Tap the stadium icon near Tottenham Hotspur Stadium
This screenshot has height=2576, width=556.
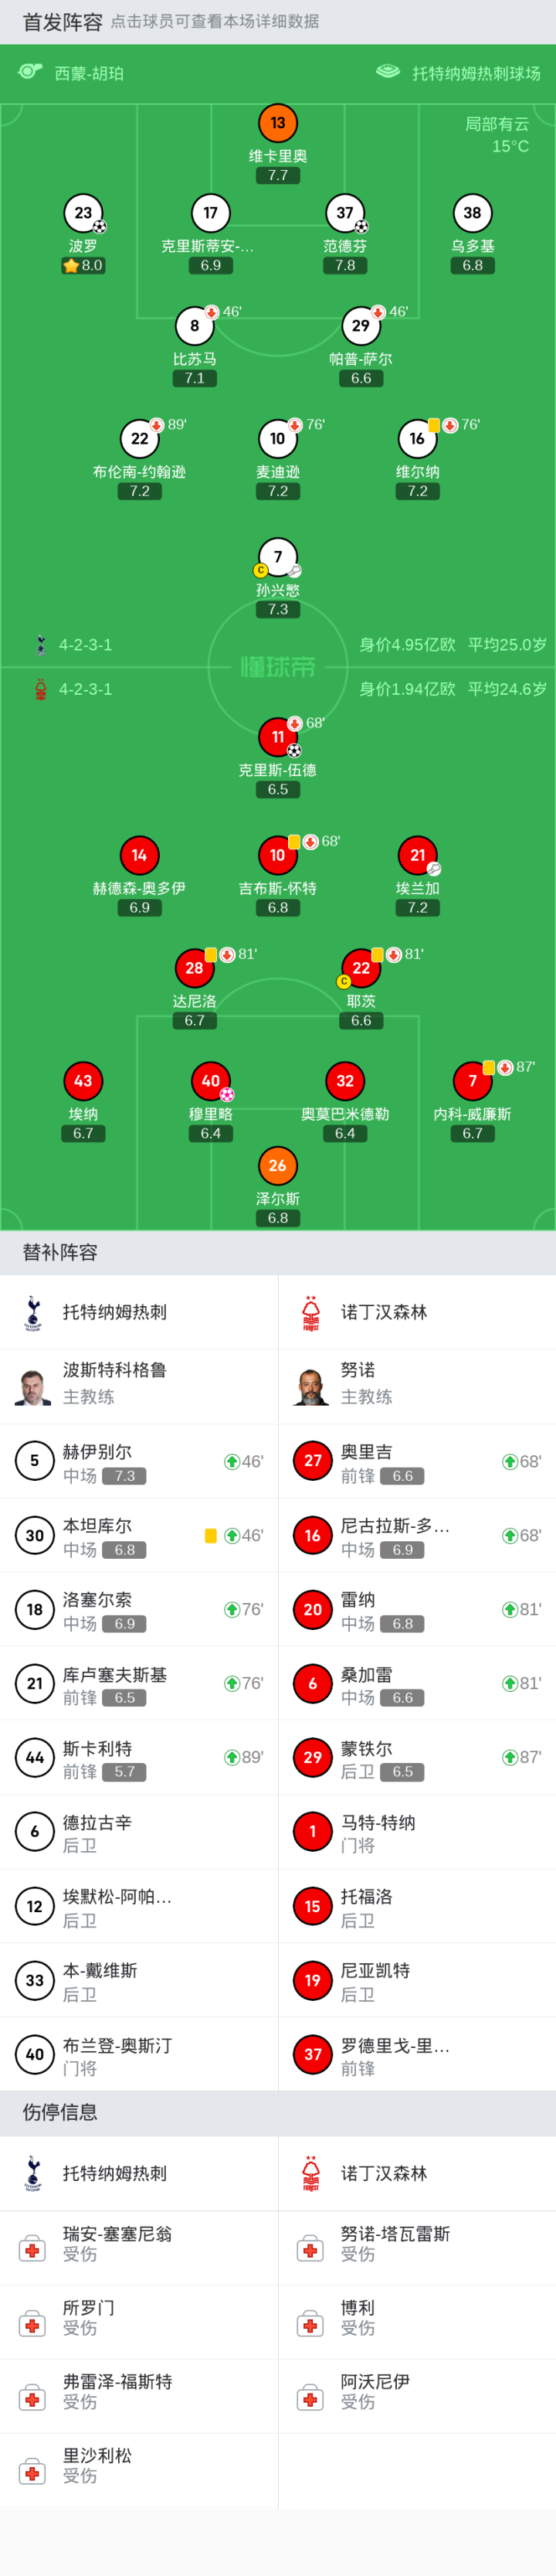pos(388,72)
